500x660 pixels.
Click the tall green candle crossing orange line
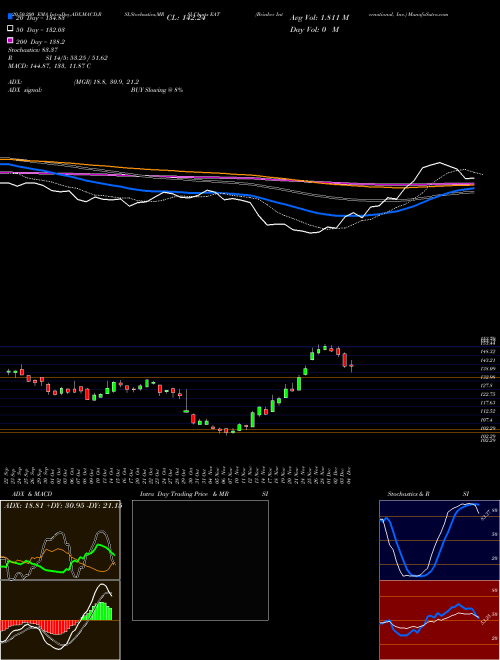coord(299,383)
